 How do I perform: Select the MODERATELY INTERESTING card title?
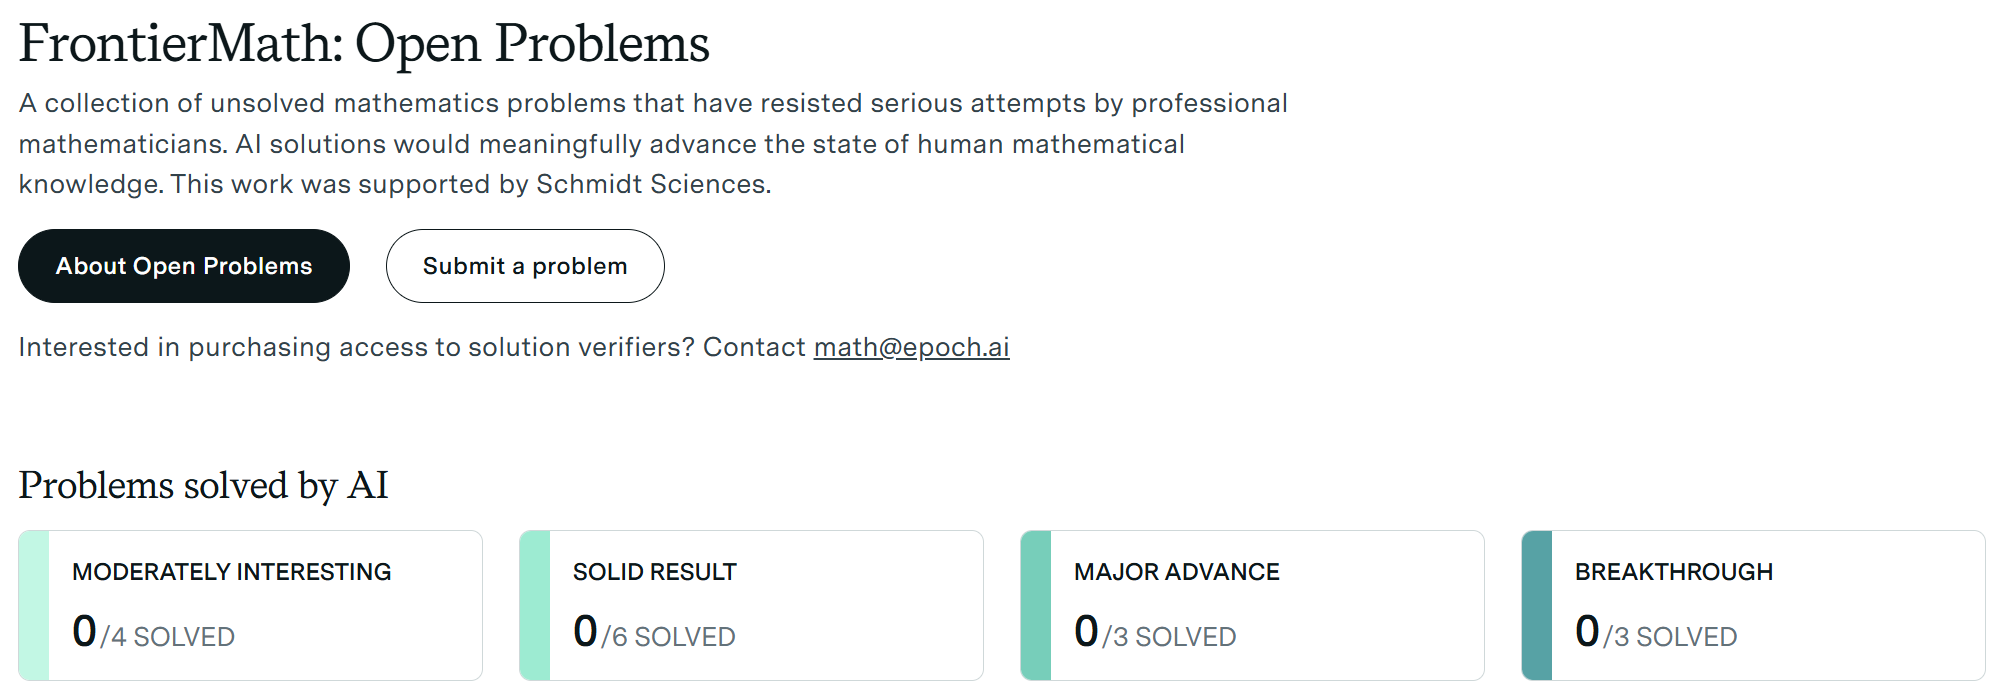[231, 572]
